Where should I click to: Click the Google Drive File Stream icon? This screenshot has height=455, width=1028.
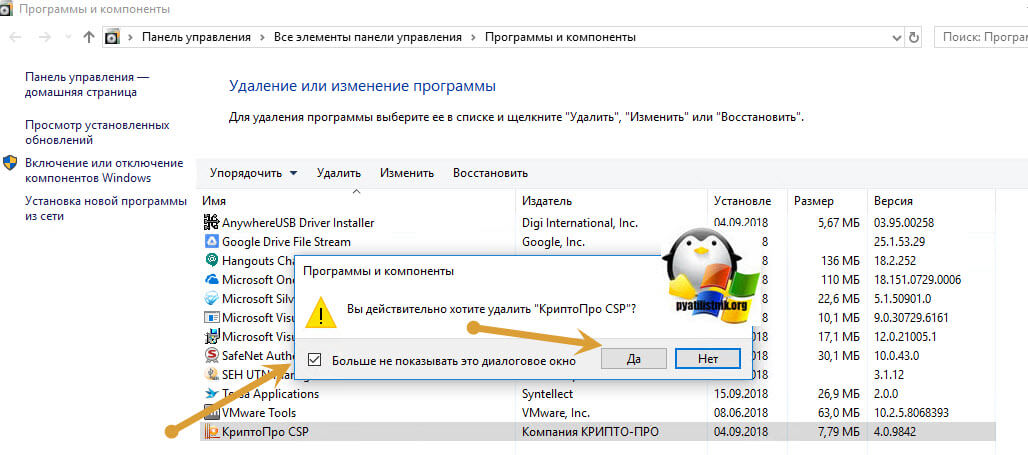pyautogui.click(x=211, y=241)
